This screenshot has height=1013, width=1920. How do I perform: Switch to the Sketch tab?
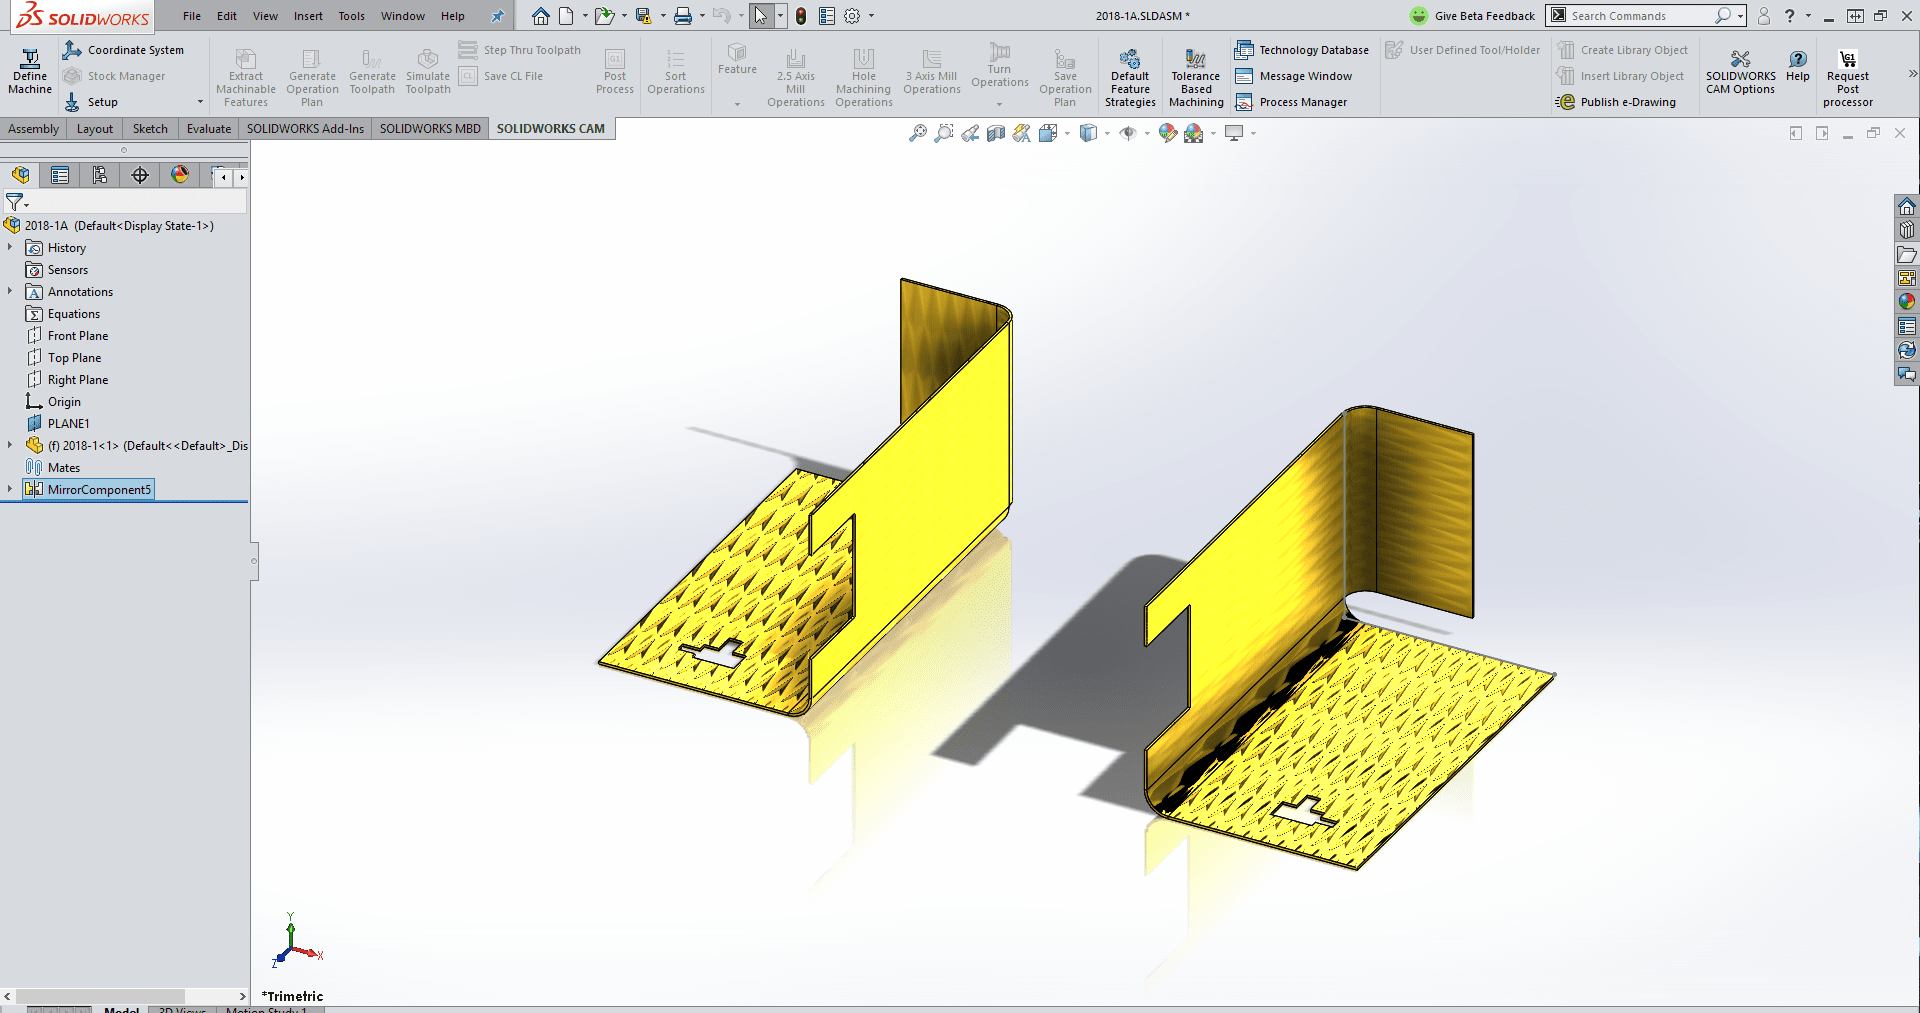[151, 128]
